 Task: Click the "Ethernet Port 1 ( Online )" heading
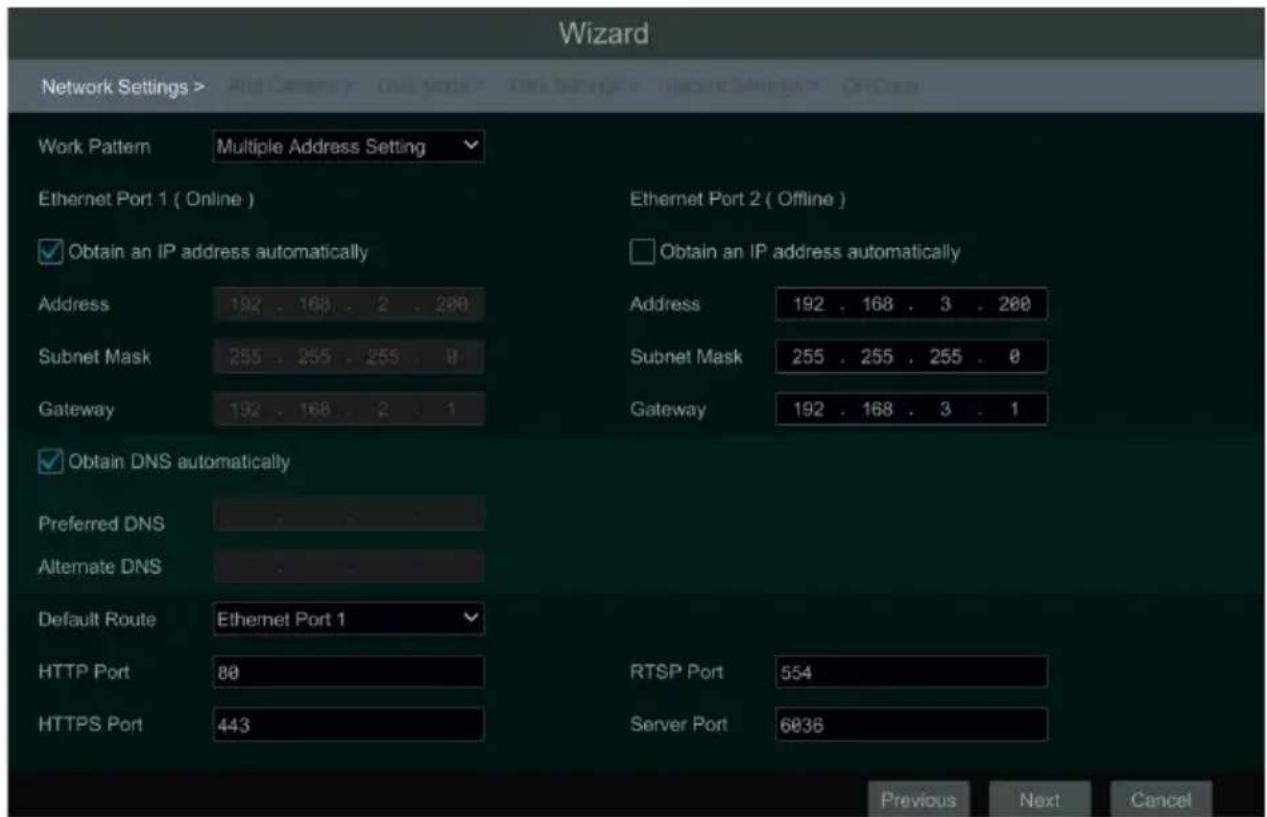click(146, 199)
